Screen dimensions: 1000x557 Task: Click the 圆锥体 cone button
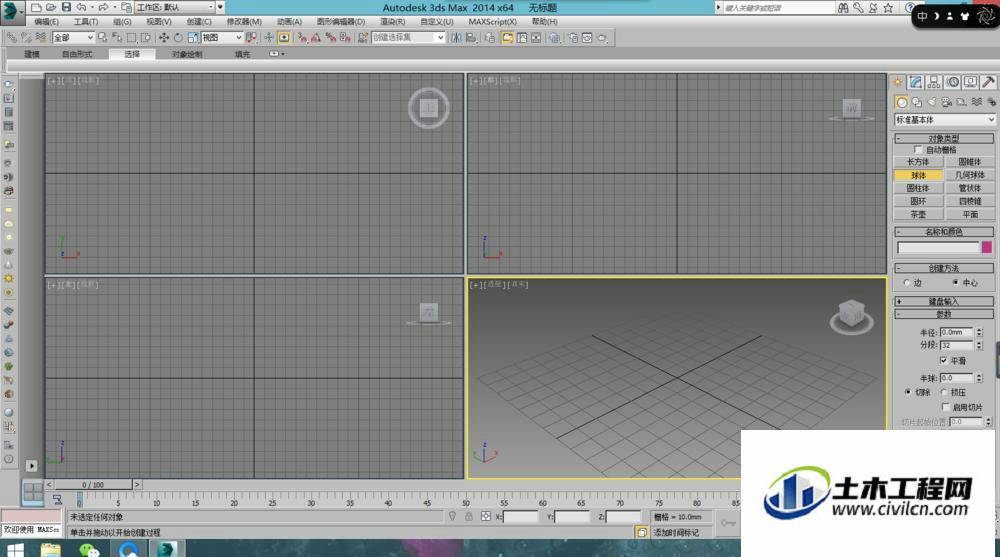969,162
